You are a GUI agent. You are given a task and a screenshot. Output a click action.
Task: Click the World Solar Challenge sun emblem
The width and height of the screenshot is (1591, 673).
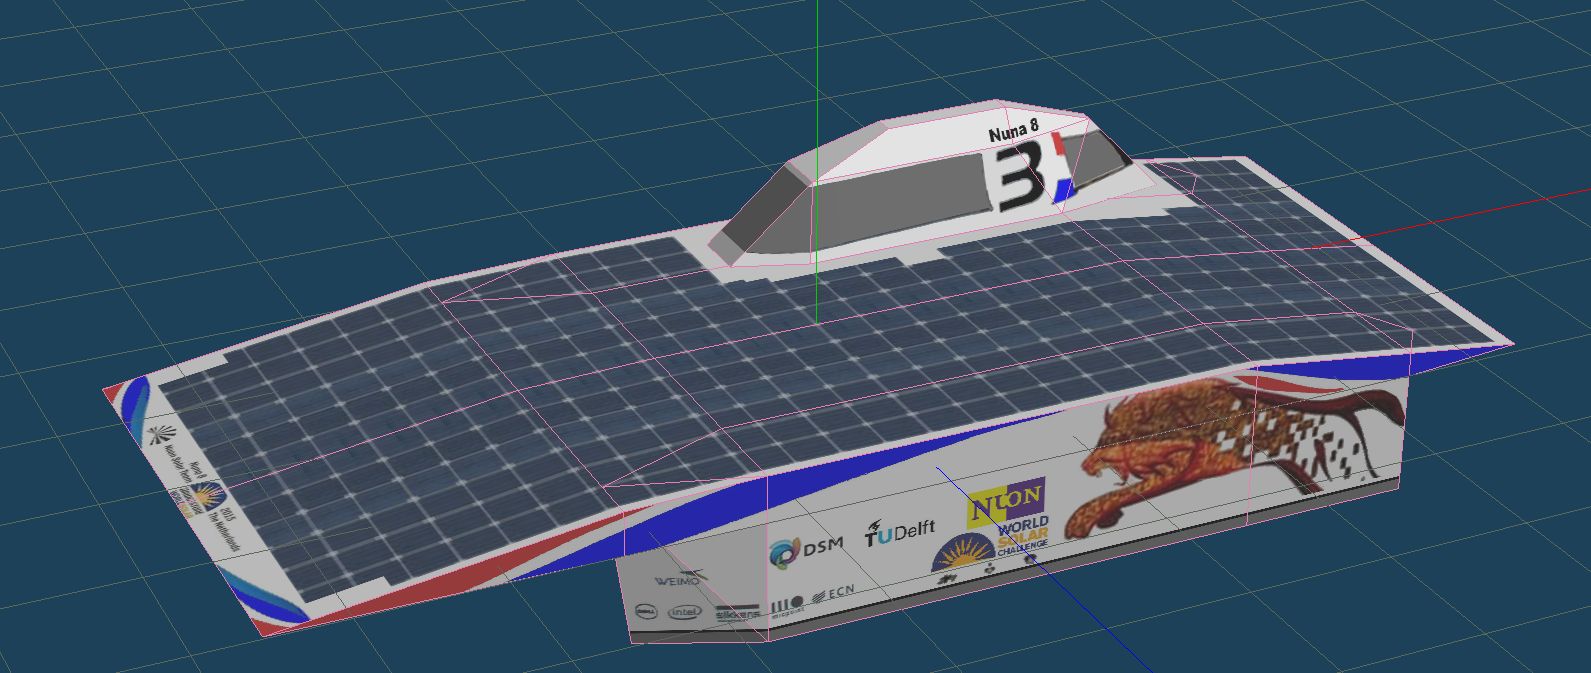pos(962,554)
